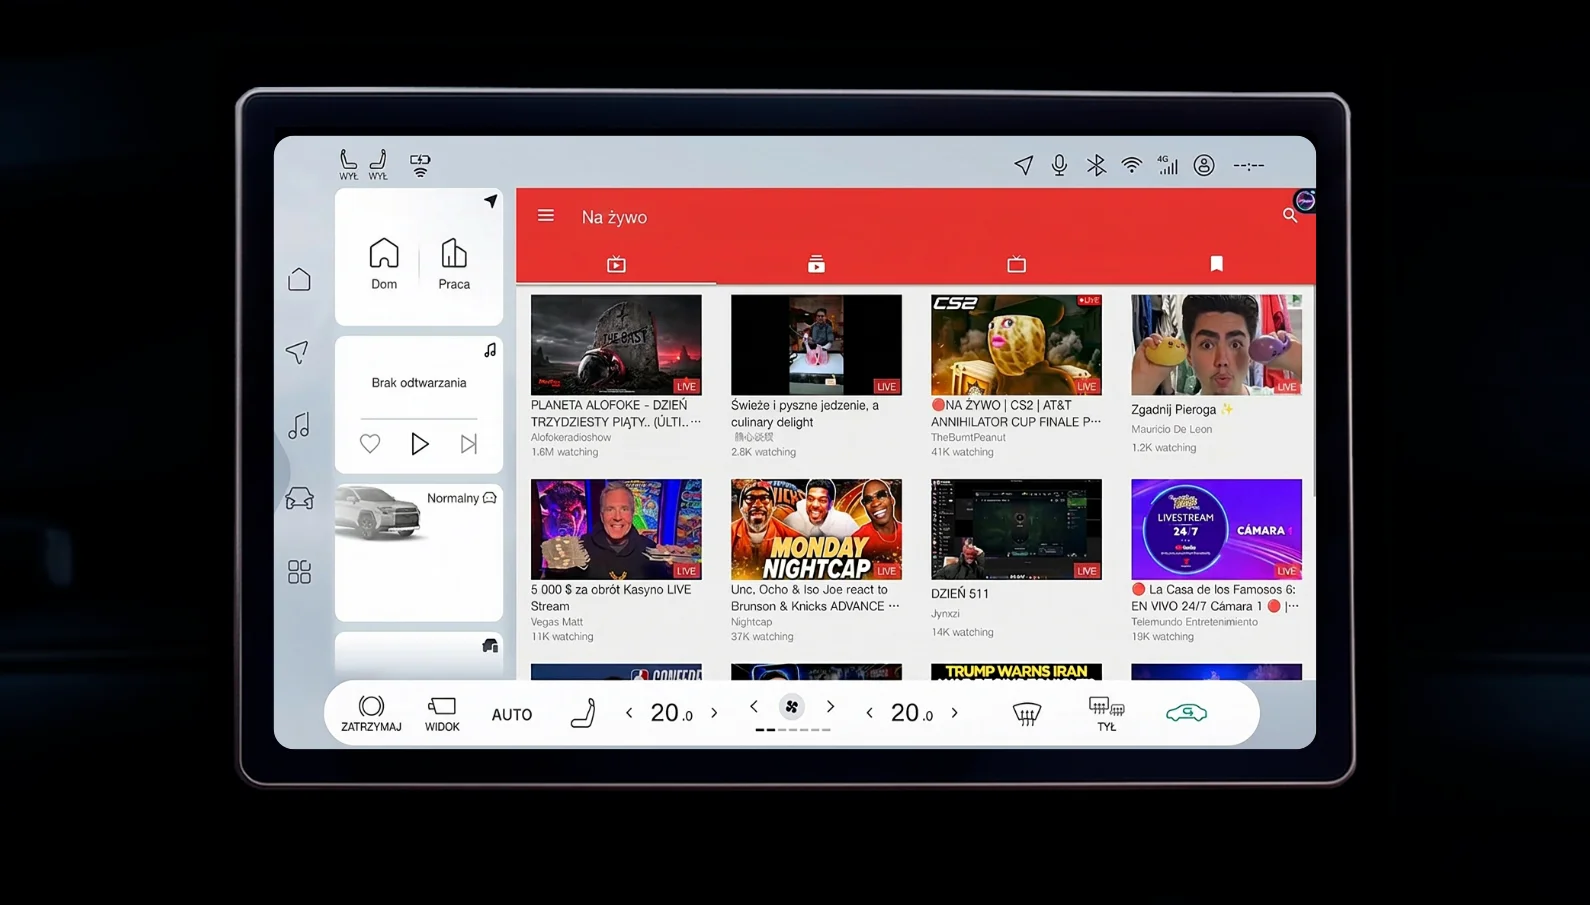This screenshot has width=1590, height=905.
Task: Start playback on the media card
Action: pos(420,443)
